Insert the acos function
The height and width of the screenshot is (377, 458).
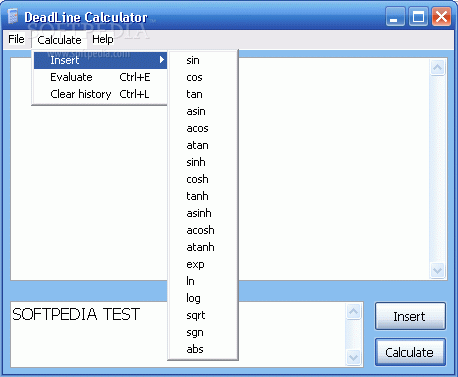coord(203,128)
